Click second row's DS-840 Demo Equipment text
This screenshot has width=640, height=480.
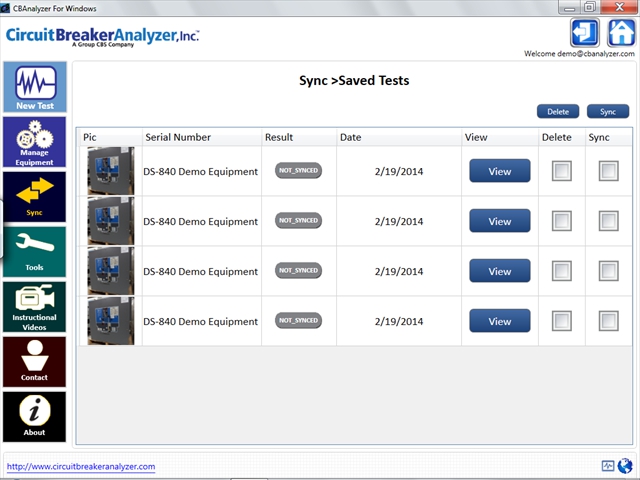[200, 222]
